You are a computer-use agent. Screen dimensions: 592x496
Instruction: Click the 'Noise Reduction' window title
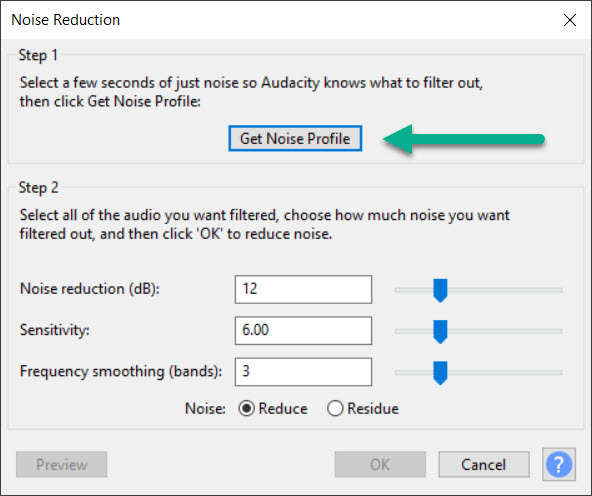[66, 20]
